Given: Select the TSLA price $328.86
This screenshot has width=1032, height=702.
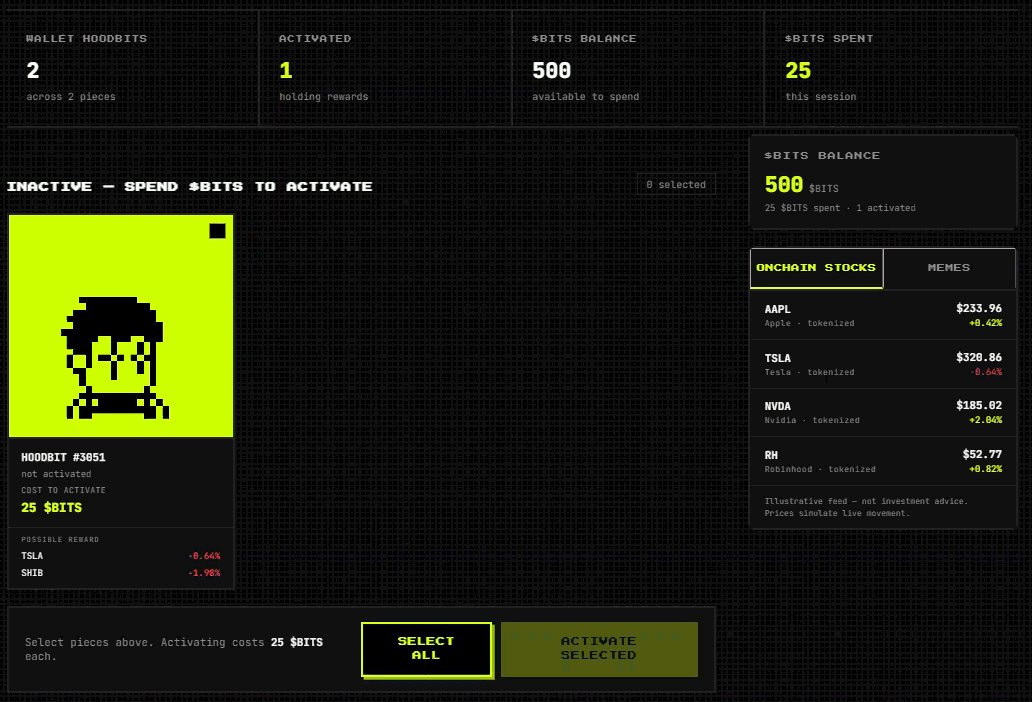Looking at the screenshot, I should coord(979,357).
